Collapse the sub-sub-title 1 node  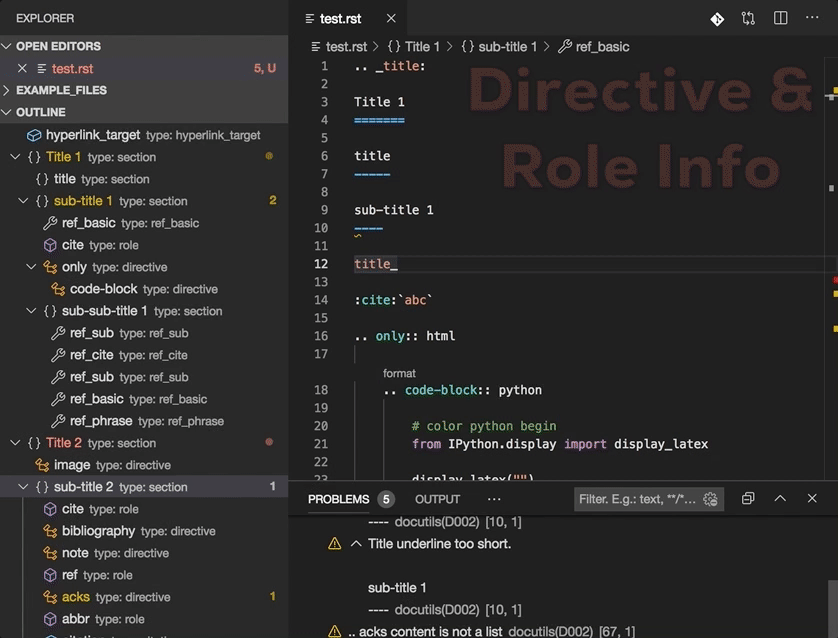click(31, 311)
